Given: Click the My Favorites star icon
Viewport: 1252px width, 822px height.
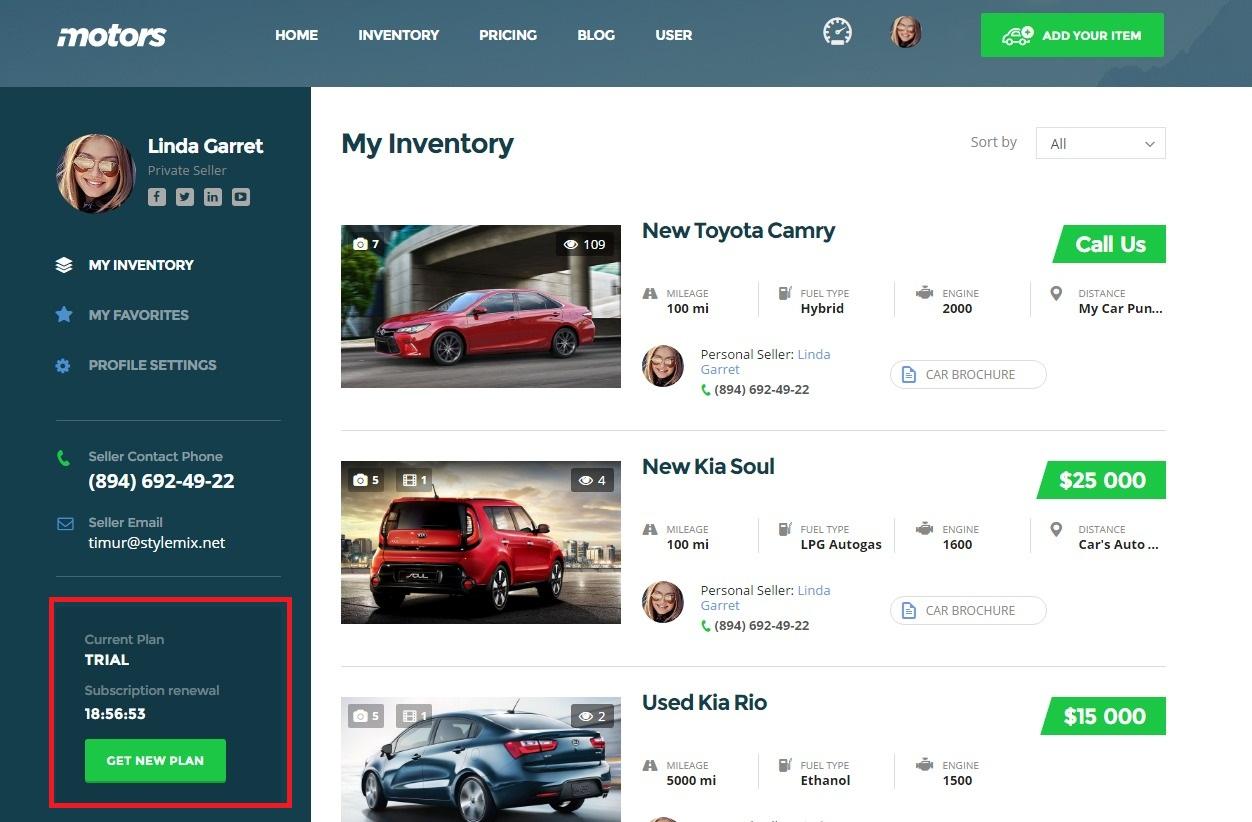Looking at the screenshot, I should coord(64,315).
